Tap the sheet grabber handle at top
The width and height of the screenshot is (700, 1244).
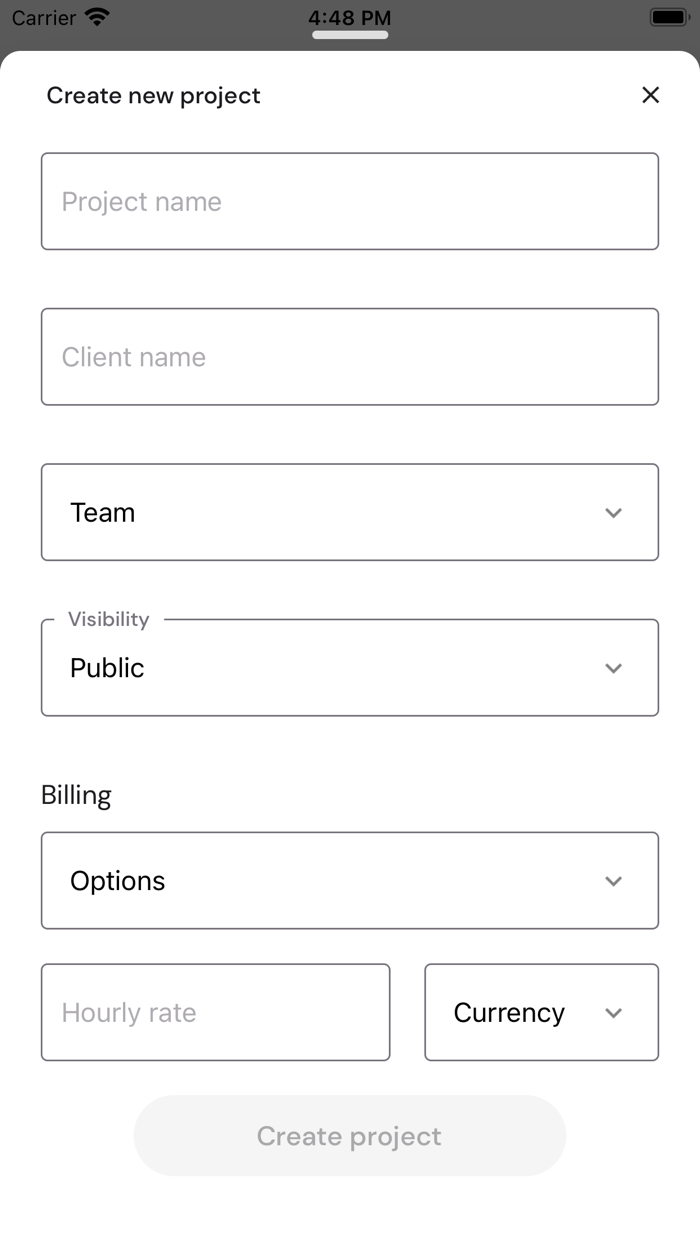pos(350,35)
